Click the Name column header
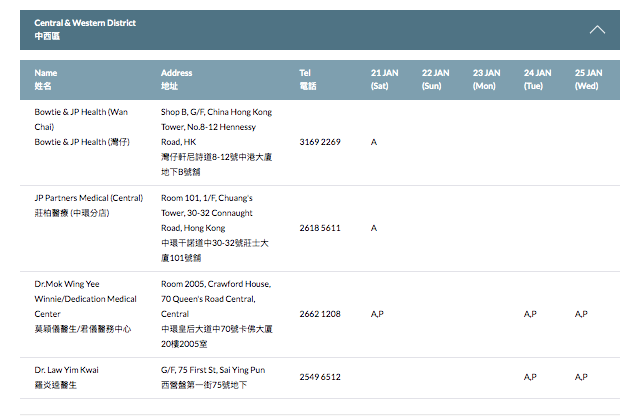 pyautogui.click(x=46, y=80)
